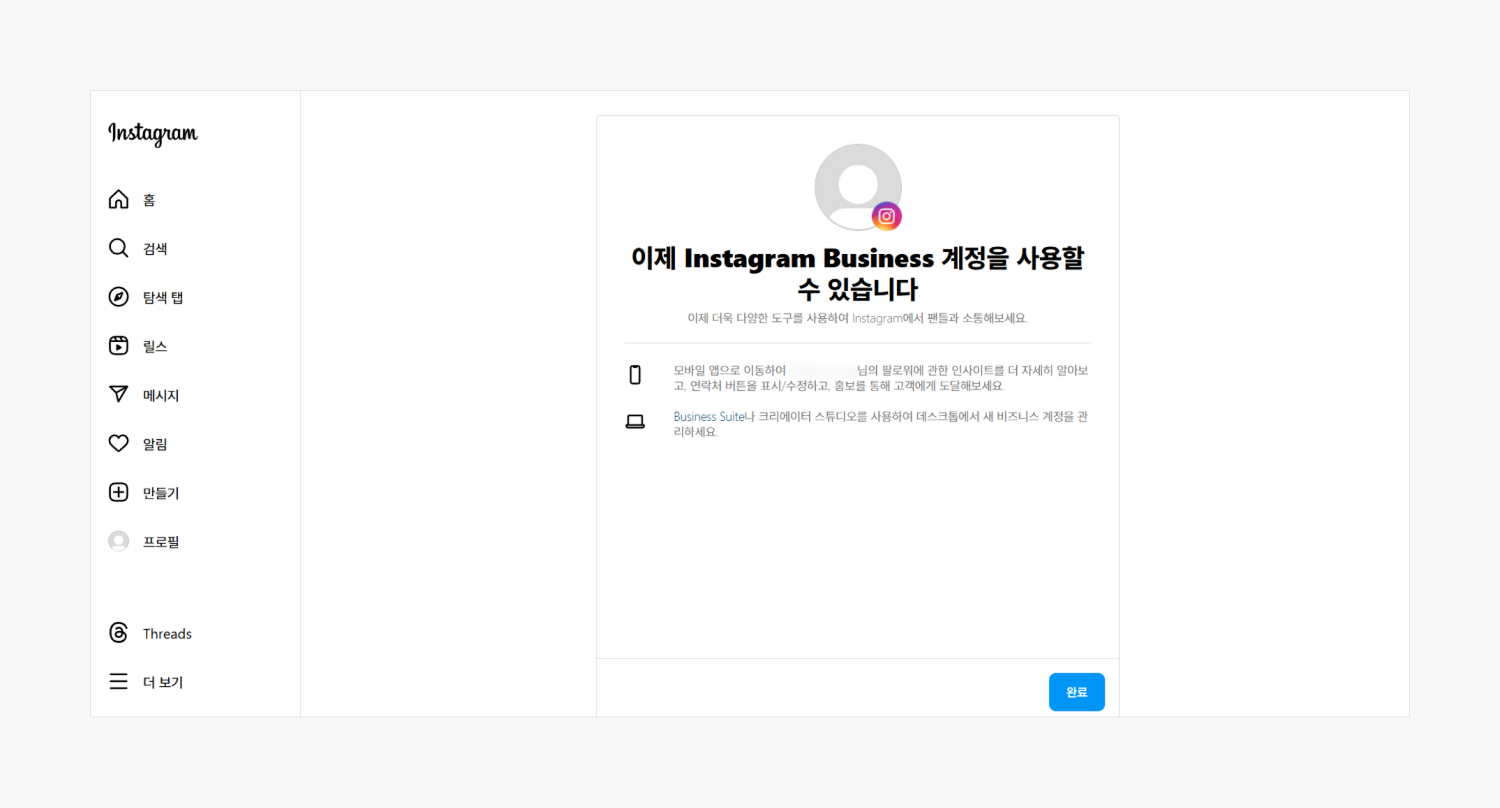This screenshot has height=808, width=1500.
Task: Open the Threads icon
Action: point(118,633)
